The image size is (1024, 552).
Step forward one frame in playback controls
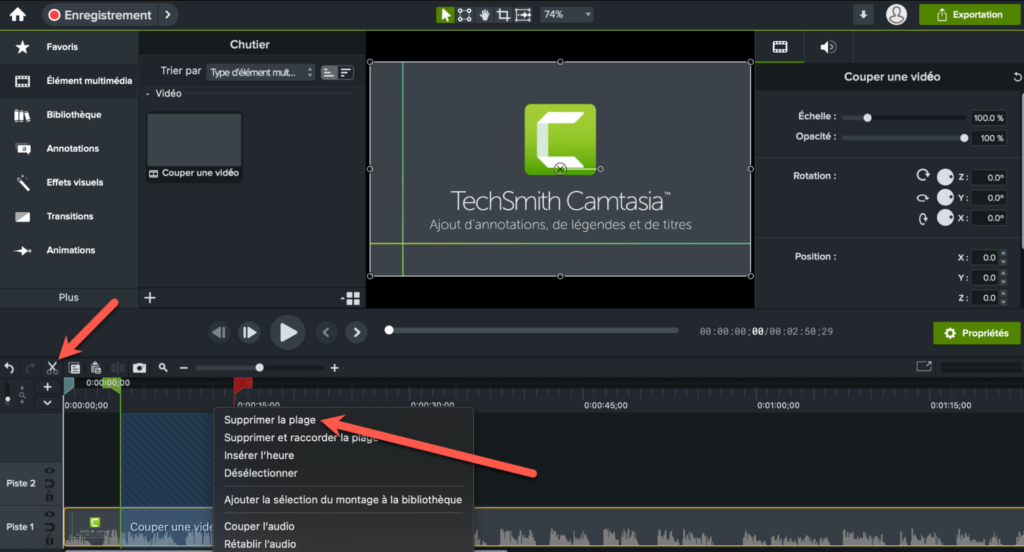(x=249, y=333)
